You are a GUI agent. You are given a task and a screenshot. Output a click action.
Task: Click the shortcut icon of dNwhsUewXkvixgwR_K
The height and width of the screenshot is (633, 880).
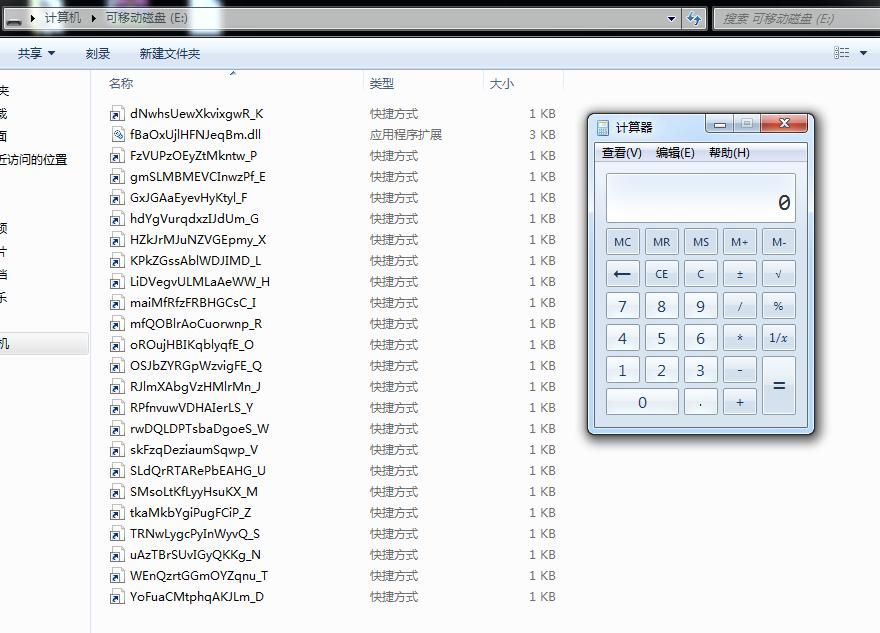click(117, 114)
